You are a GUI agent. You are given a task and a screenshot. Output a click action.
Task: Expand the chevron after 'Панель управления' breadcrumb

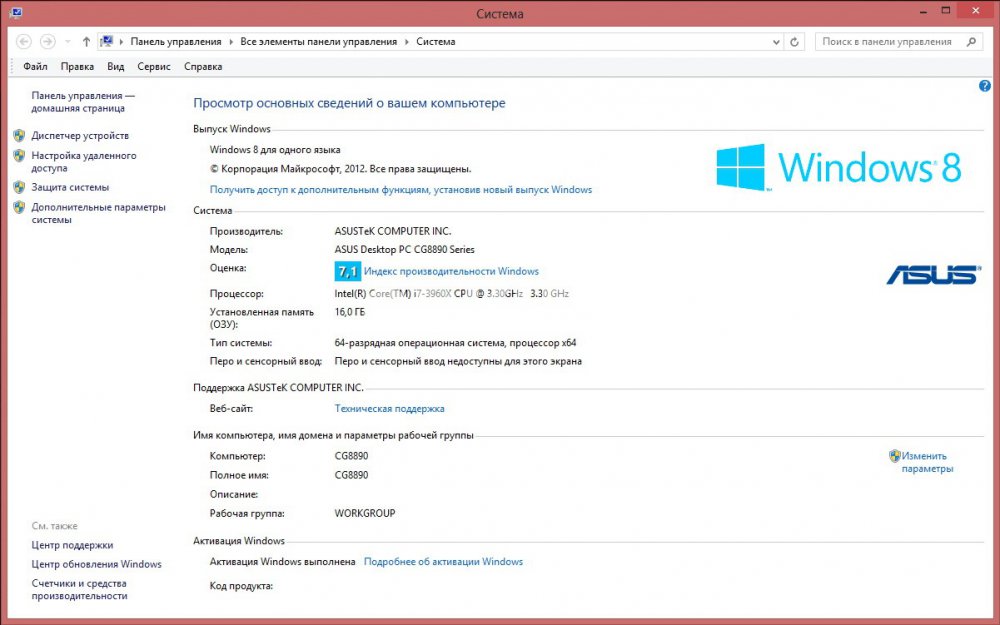(x=232, y=42)
